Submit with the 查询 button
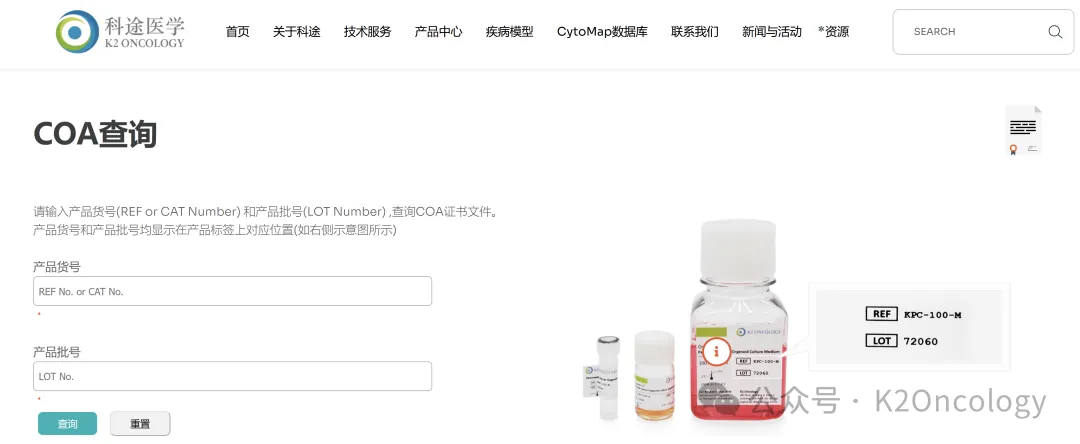 tap(68, 424)
